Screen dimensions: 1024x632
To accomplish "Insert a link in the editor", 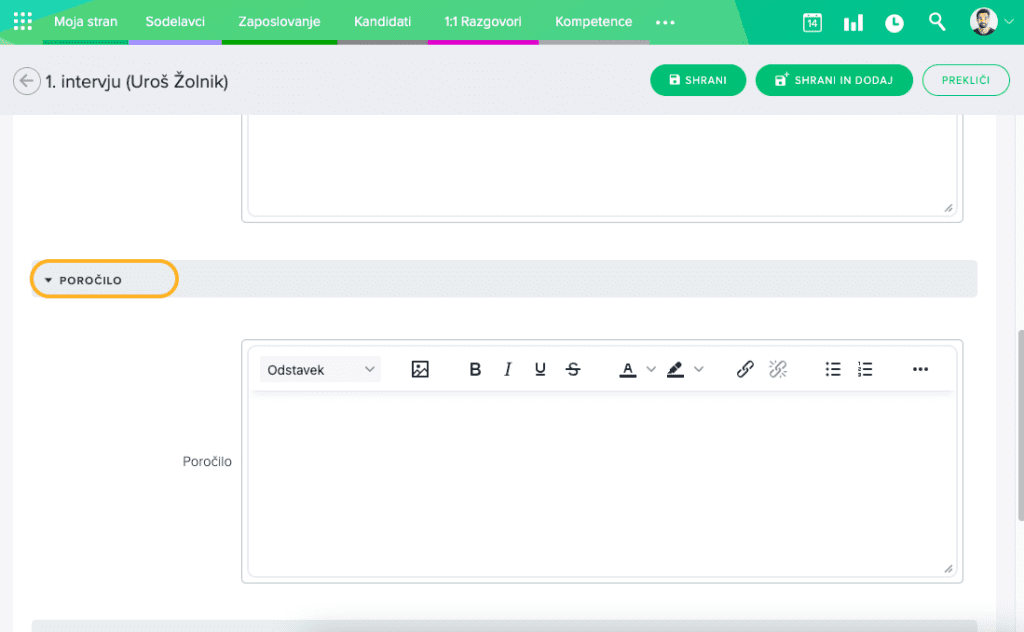I will click(x=745, y=369).
